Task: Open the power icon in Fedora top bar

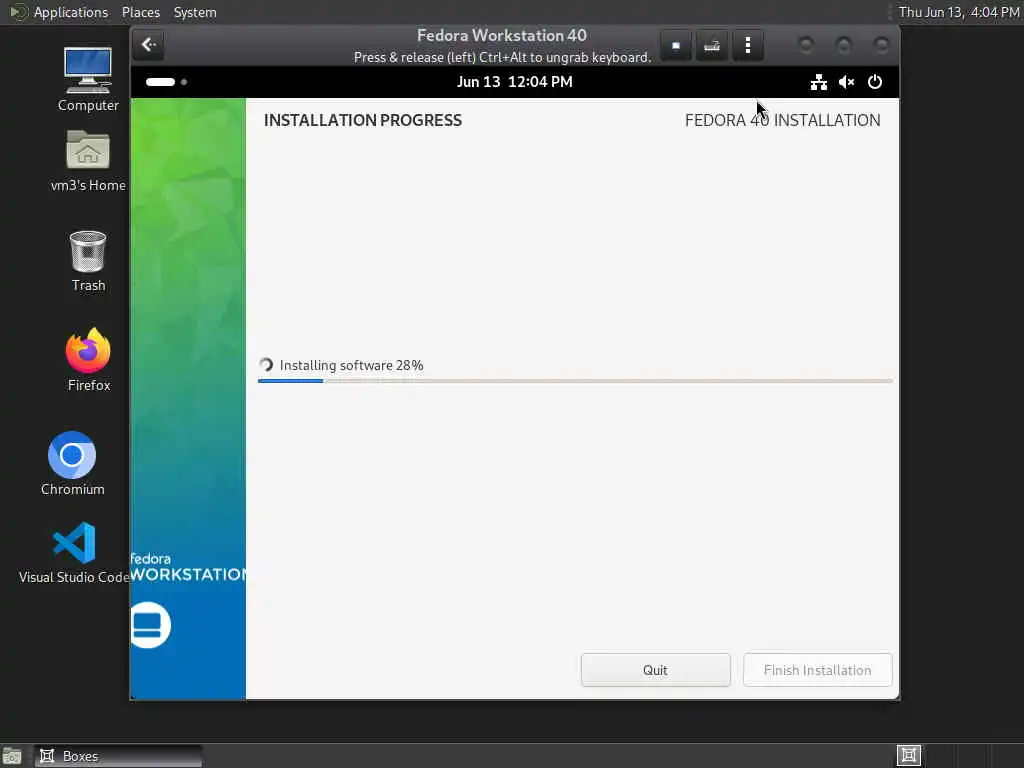Action: (x=874, y=82)
